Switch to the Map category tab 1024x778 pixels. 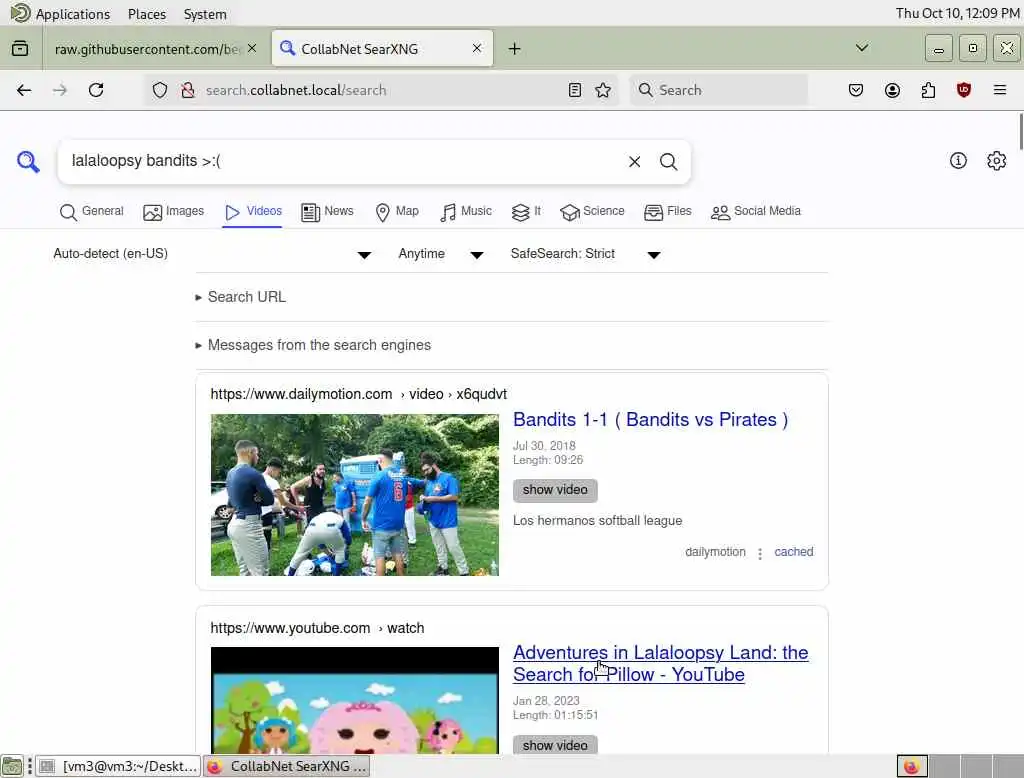(397, 212)
